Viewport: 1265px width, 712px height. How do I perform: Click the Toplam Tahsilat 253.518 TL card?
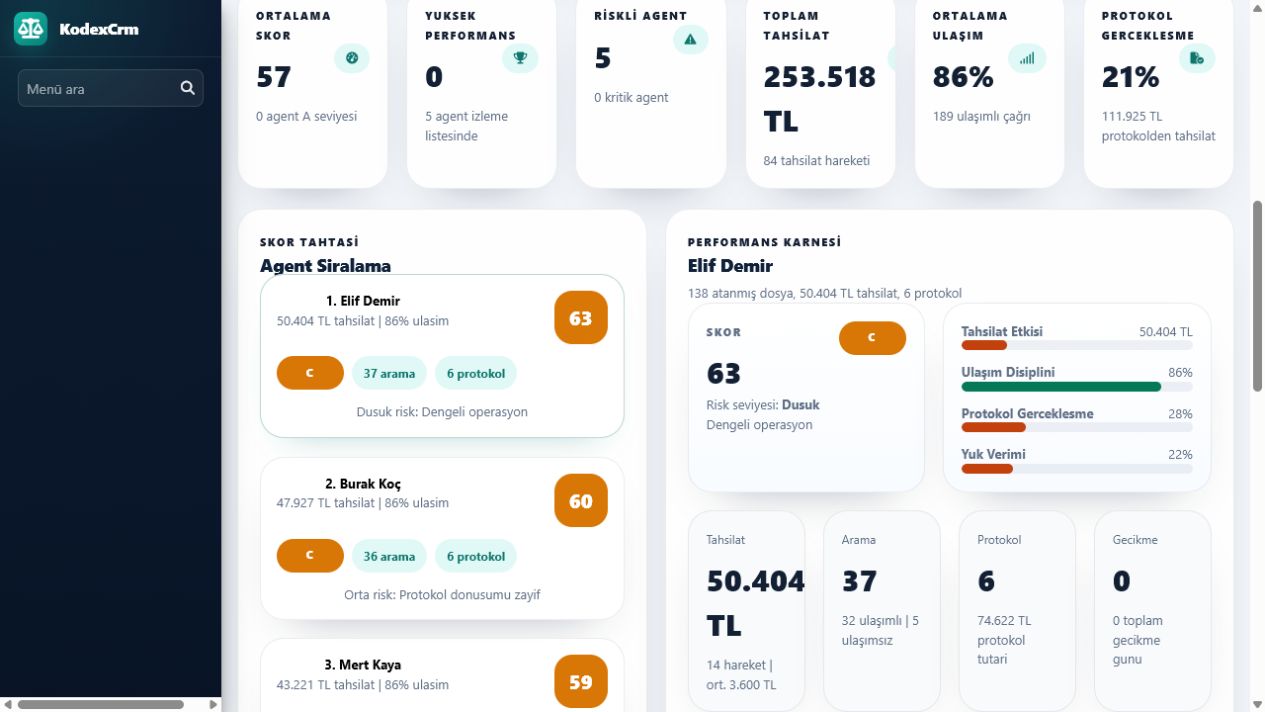click(821, 92)
